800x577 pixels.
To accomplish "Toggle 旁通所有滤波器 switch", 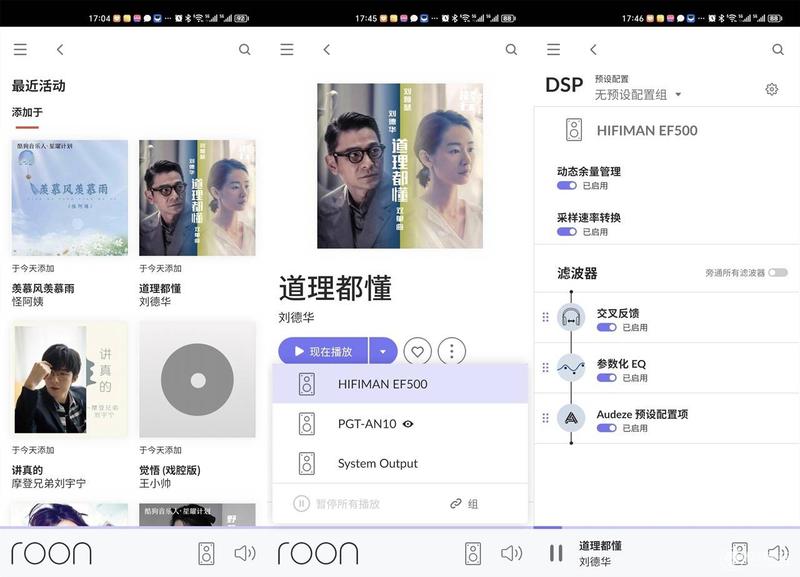I will point(778,273).
